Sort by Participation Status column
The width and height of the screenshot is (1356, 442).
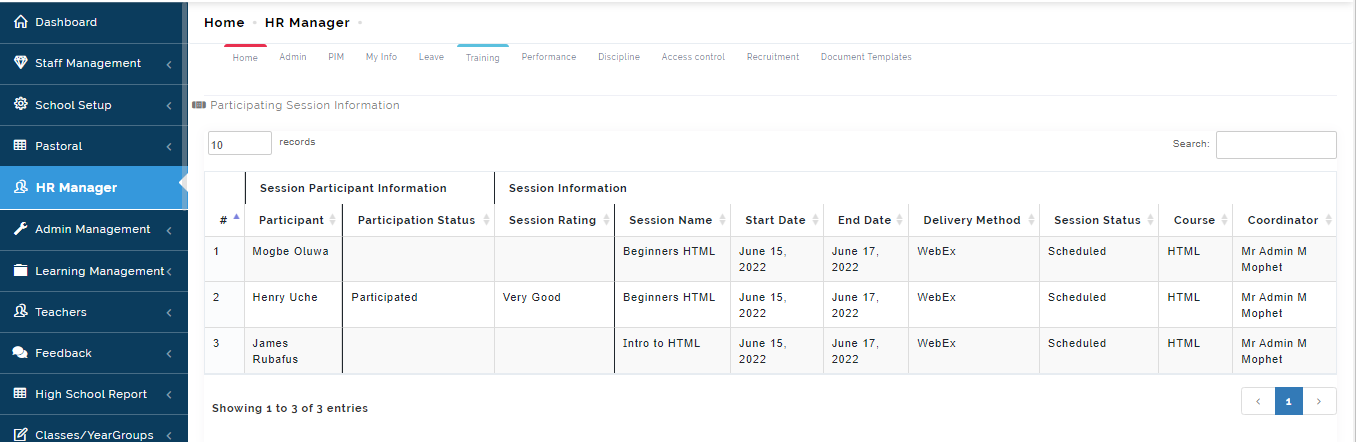coord(418,220)
